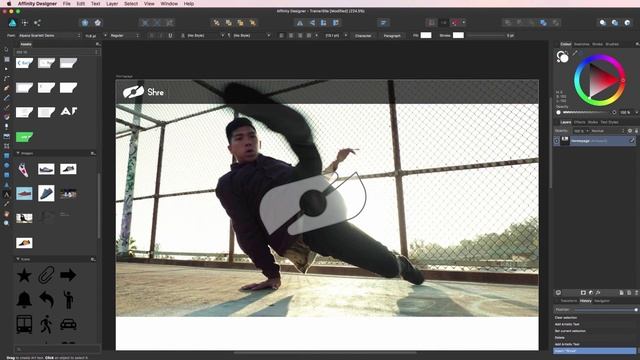Screen dimensions: 640x360
Task: Click the right arrow icon asset
Action: (x=68, y=275)
